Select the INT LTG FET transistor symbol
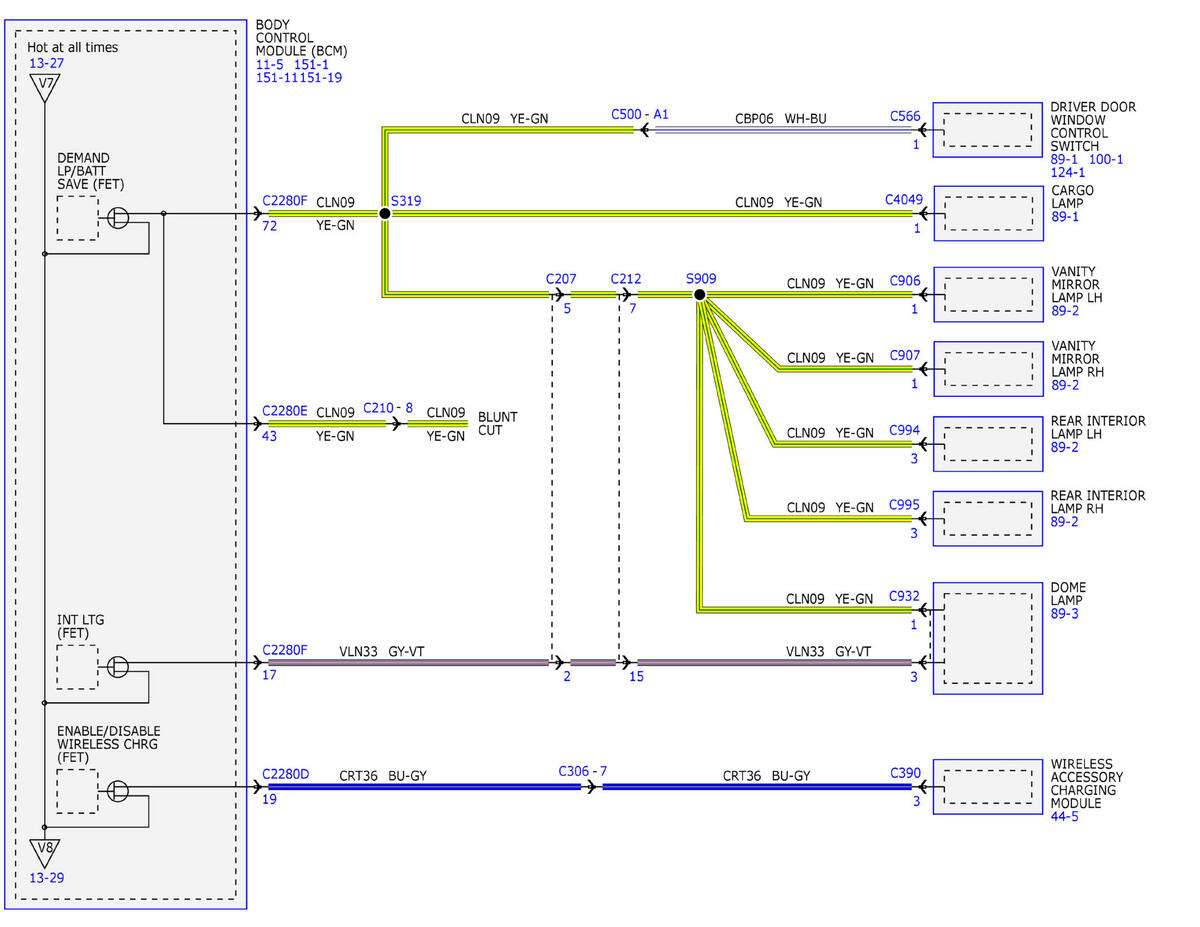Viewport: 1200px width, 927px height. coord(118,666)
